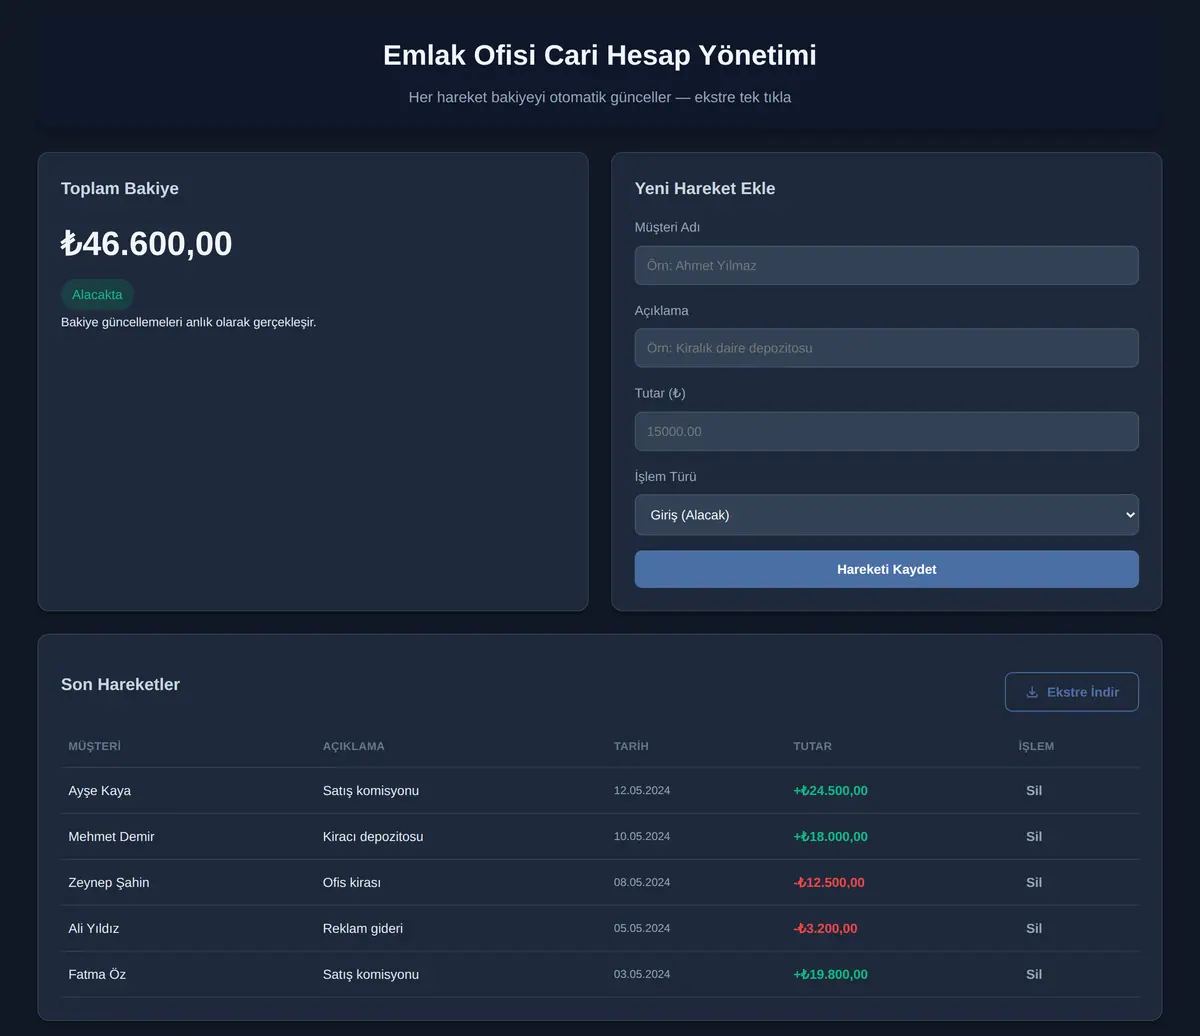
Task: Click the dropdown arrow on Giriş (Alacak)
Action: pos(1130,515)
